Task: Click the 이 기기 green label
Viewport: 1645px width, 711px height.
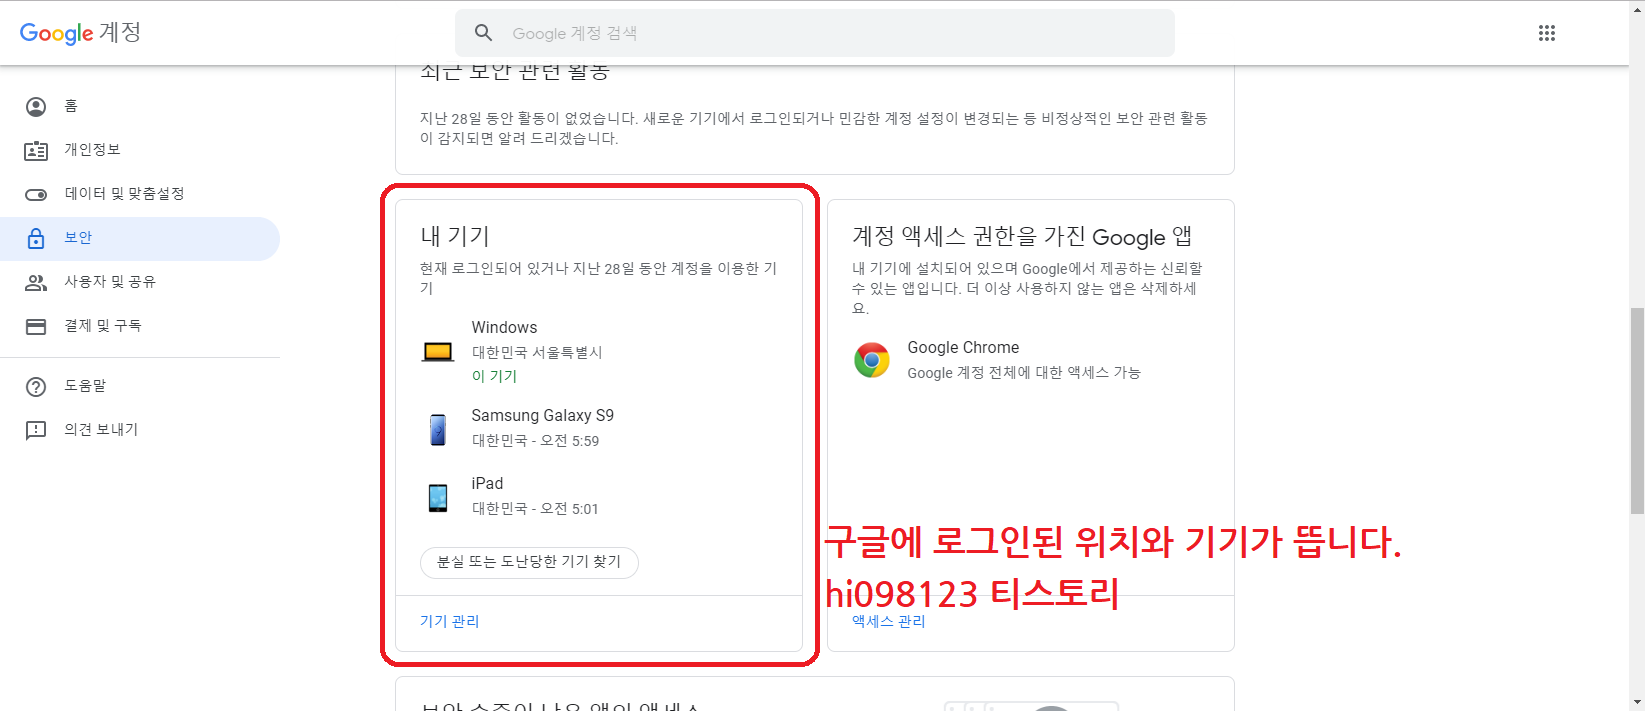Action: 494,376
